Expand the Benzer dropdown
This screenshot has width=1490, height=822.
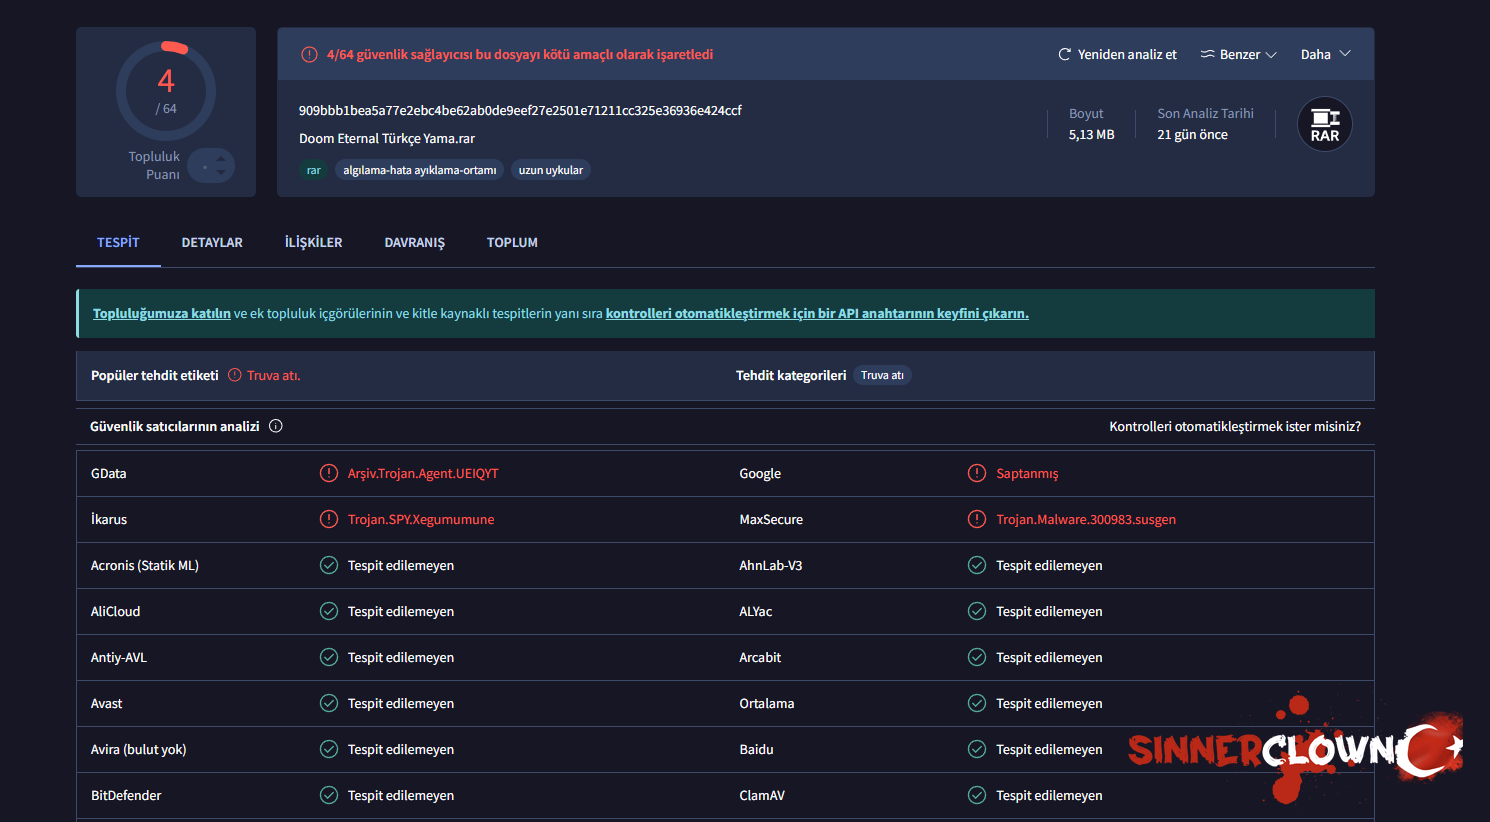click(x=1239, y=55)
